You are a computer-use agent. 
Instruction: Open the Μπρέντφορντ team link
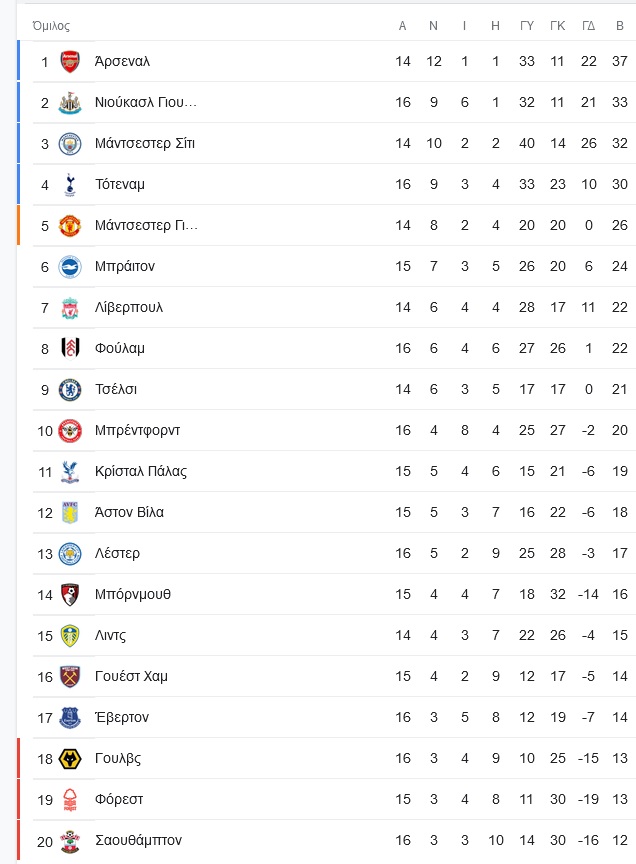click(x=137, y=430)
